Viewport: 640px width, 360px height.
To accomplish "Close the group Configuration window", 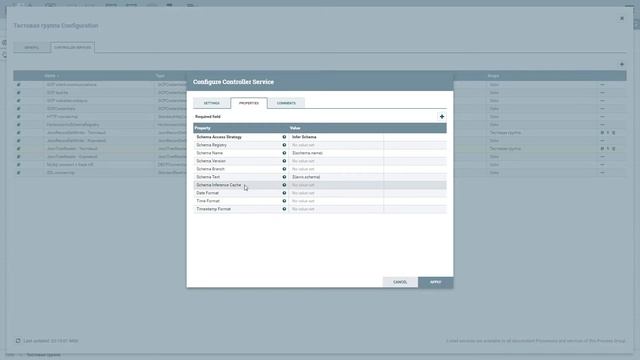I will click(622, 18).
